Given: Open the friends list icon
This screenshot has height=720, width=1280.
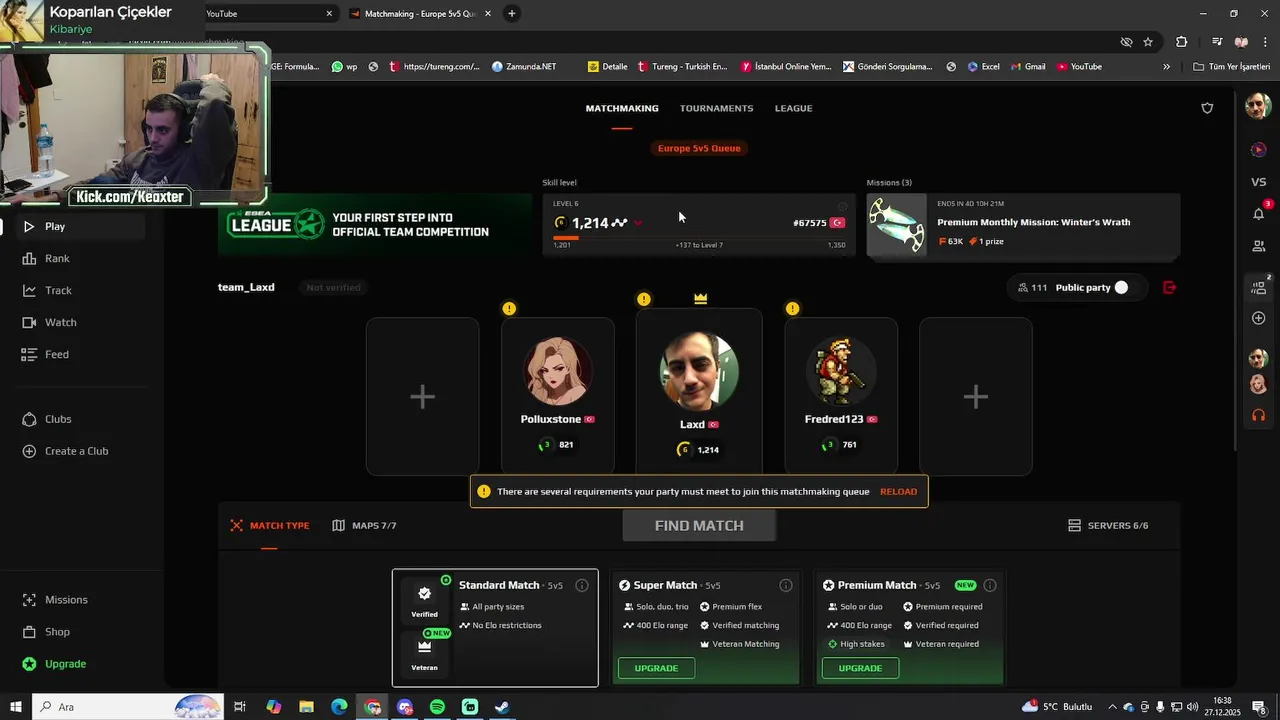Looking at the screenshot, I should (1258, 246).
